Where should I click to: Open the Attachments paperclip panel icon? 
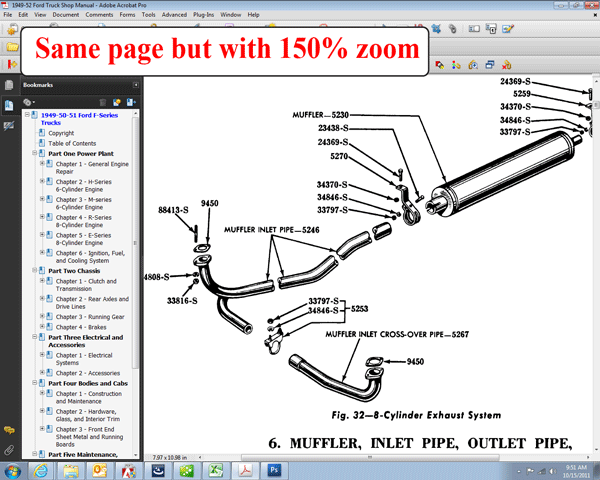(9, 450)
